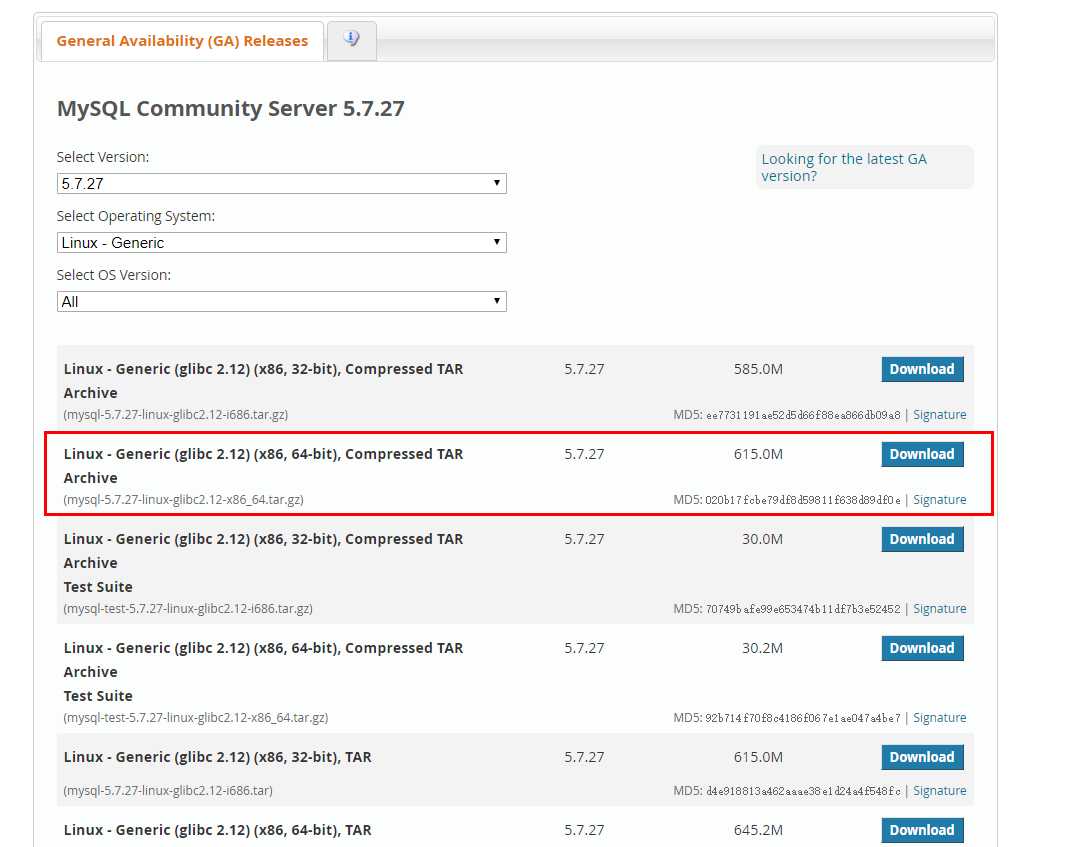The width and height of the screenshot is (1074, 847).
Task: Select filename text (mysql-test-5.7.27-linux-glibc2.12-x86_64.tar.gz)
Action: pyautogui.click(x=196, y=717)
